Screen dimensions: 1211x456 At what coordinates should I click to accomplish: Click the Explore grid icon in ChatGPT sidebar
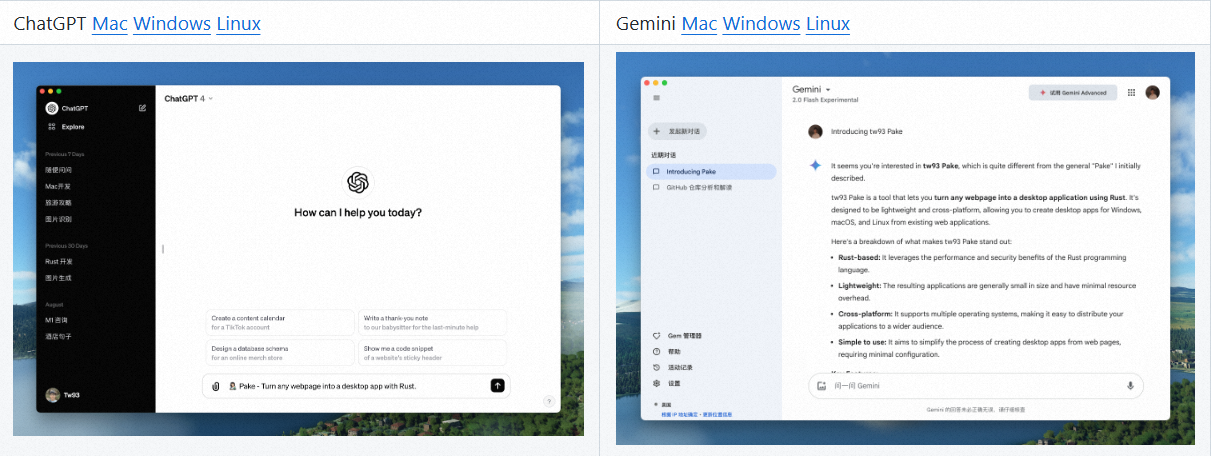coord(52,127)
